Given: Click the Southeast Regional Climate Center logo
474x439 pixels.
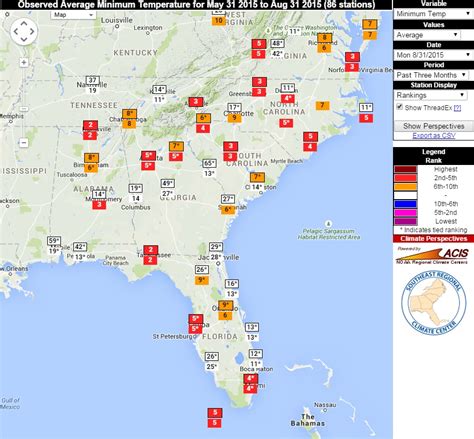Looking at the screenshot, I should point(433,303).
